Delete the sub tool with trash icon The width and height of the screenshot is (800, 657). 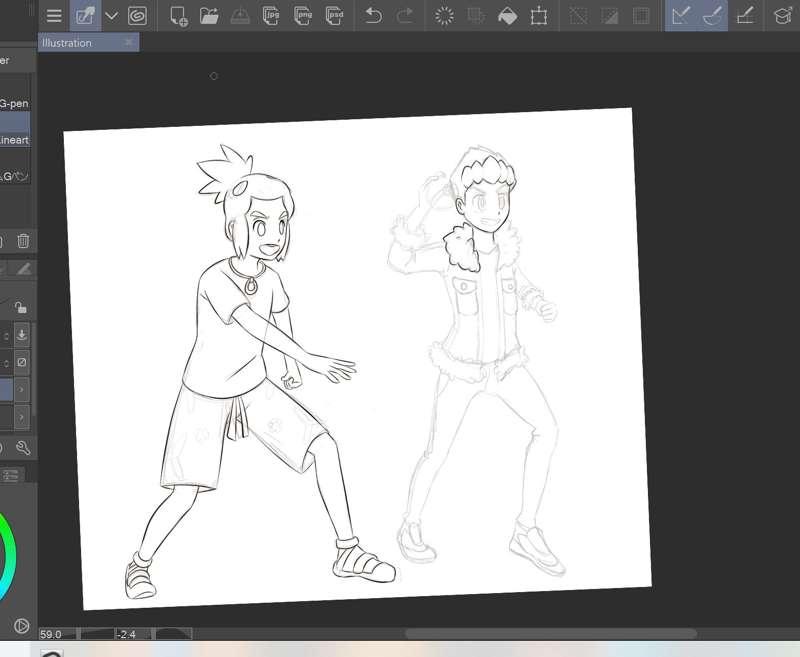[x=23, y=241]
